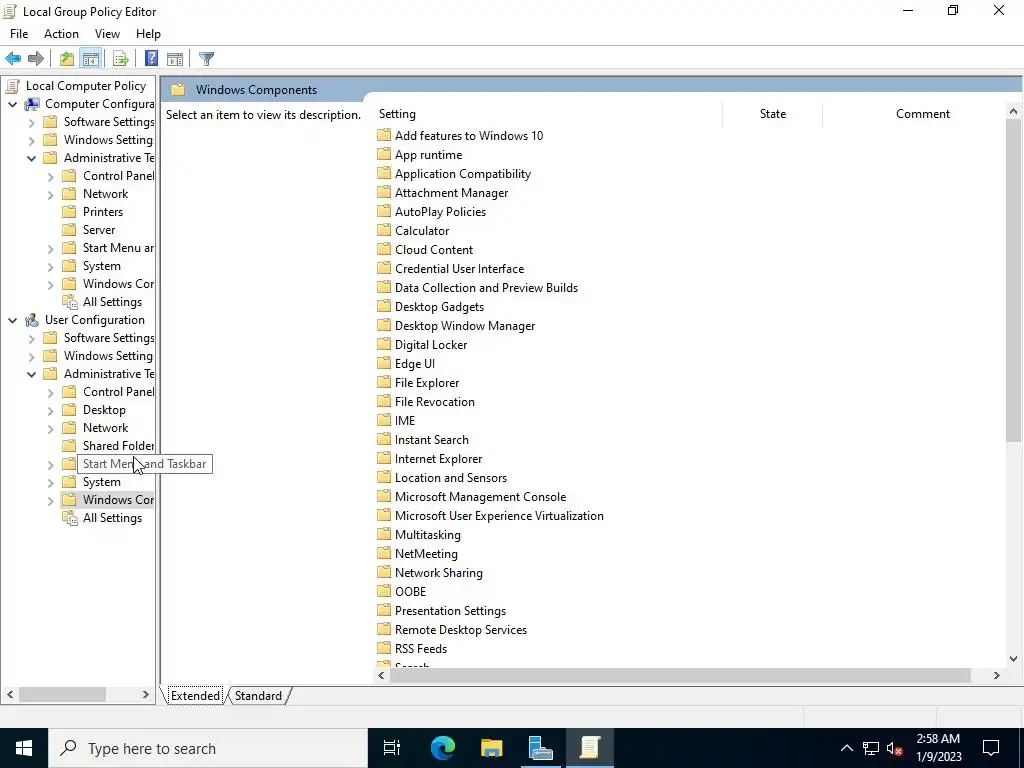Select Data Collection and Preview Builds
Screen dimensions: 1024x768
[x=486, y=287]
